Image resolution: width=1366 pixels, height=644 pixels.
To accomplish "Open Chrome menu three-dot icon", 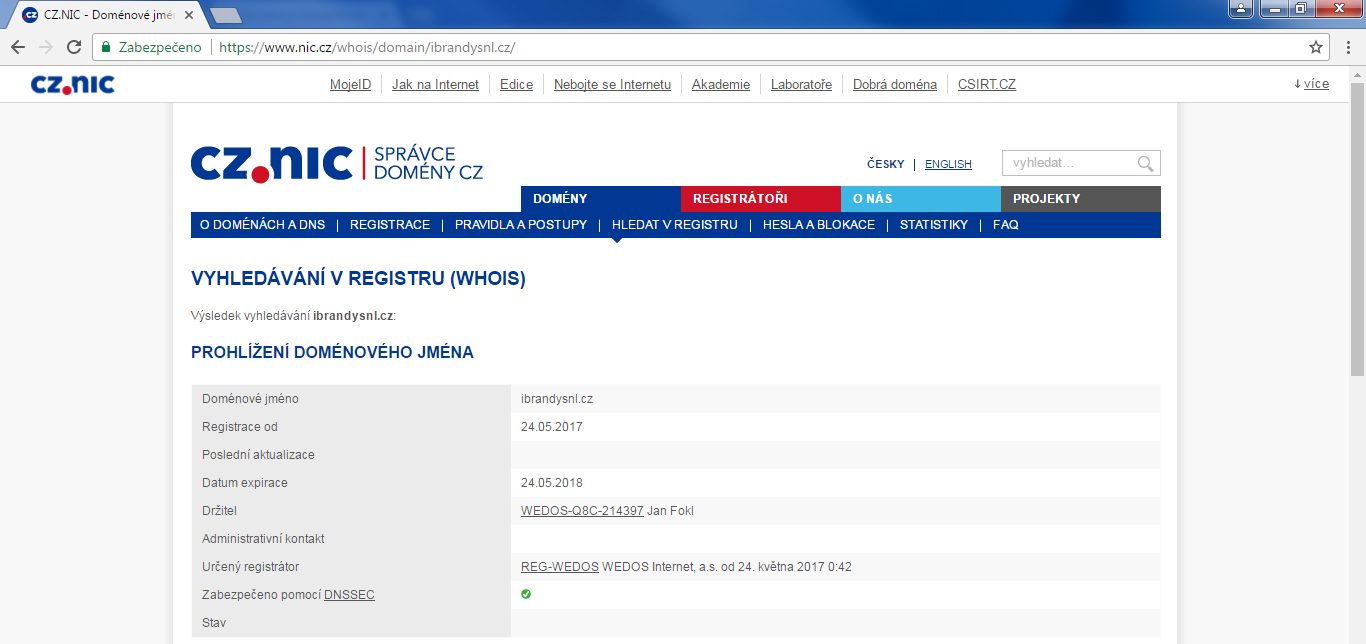I will click(x=1347, y=47).
